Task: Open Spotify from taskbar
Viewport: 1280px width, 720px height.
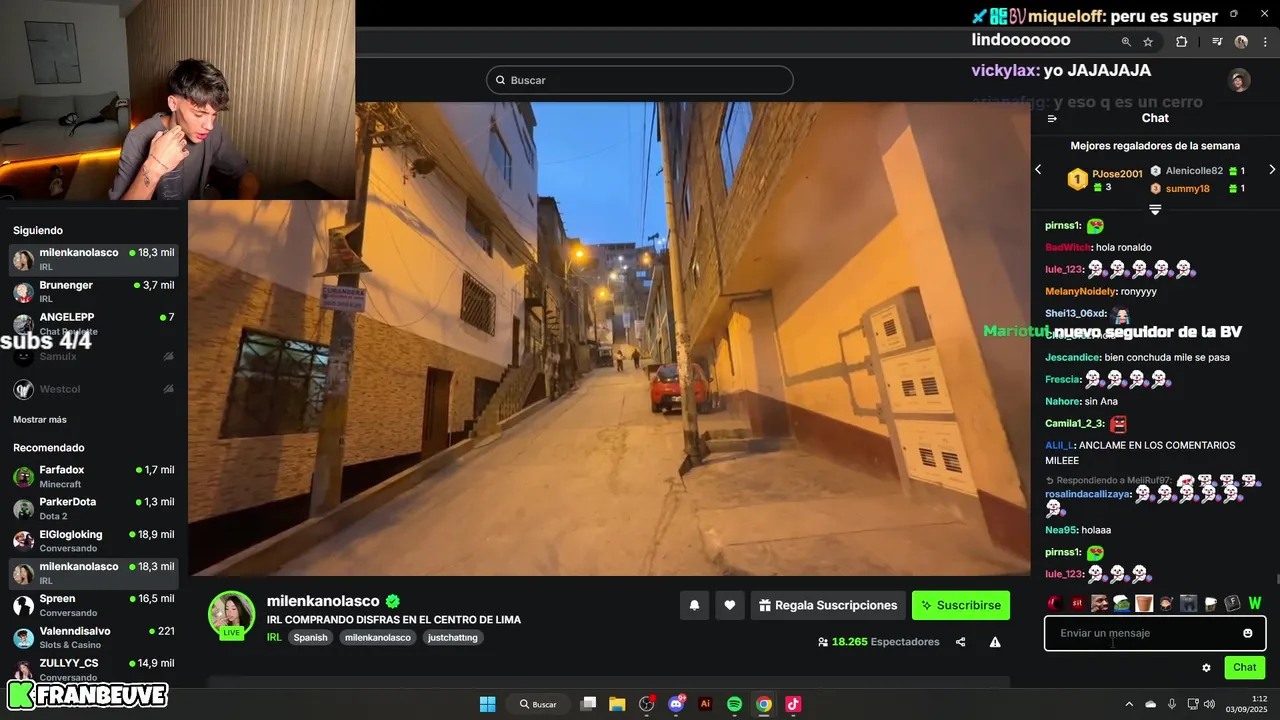Action: click(734, 704)
